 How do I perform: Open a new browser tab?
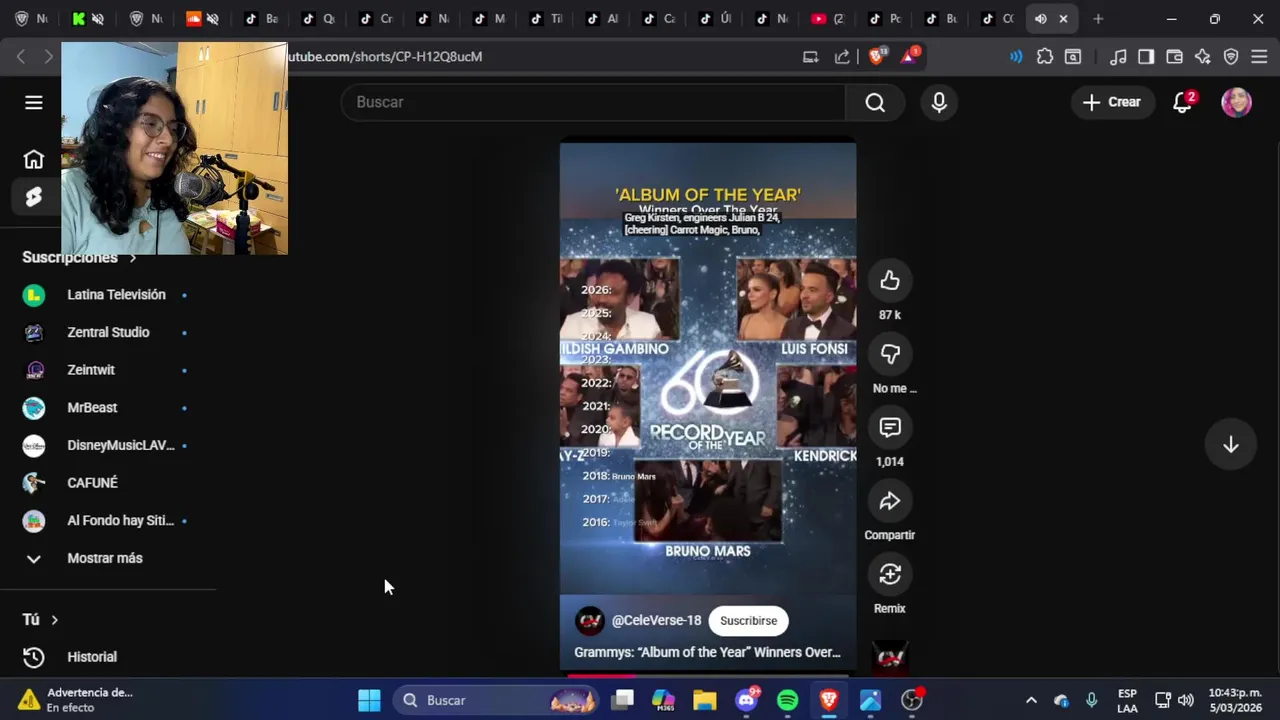click(x=1098, y=19)
